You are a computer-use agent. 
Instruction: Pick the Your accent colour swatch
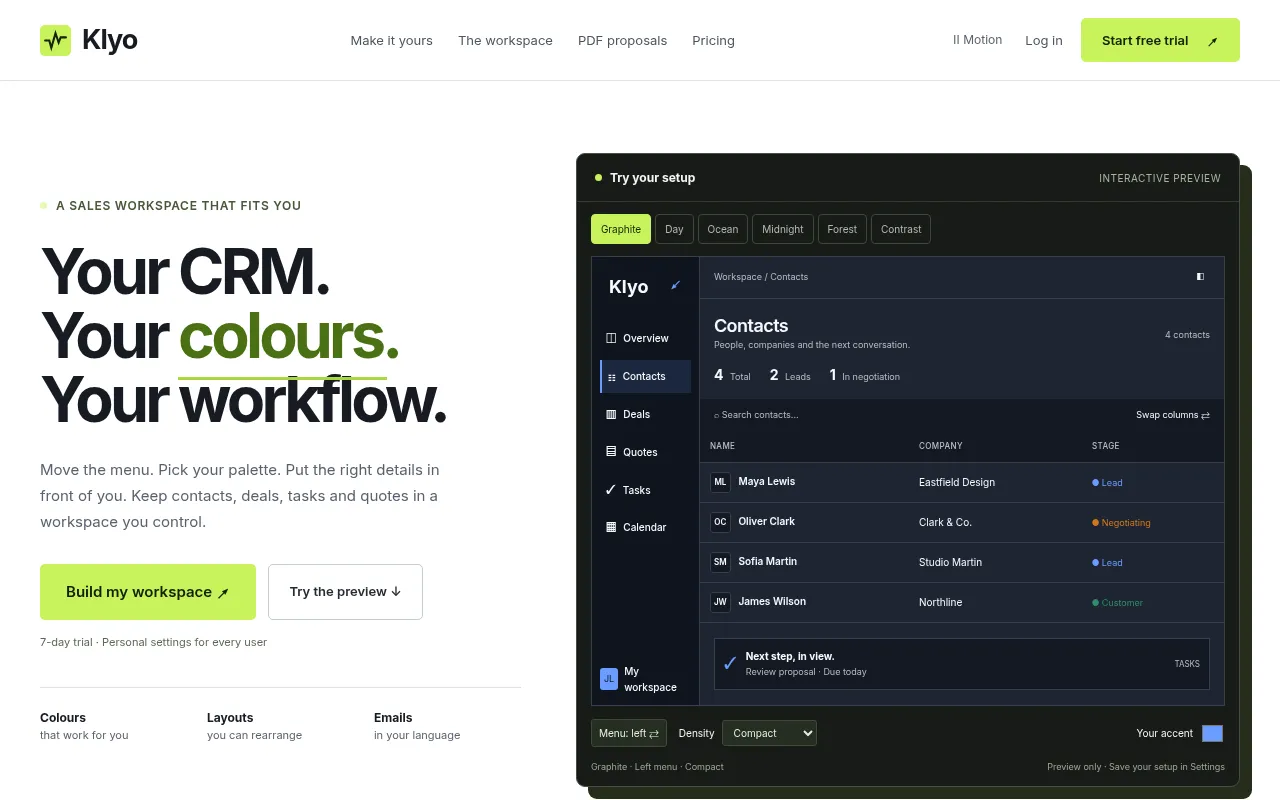[1212, 733]
